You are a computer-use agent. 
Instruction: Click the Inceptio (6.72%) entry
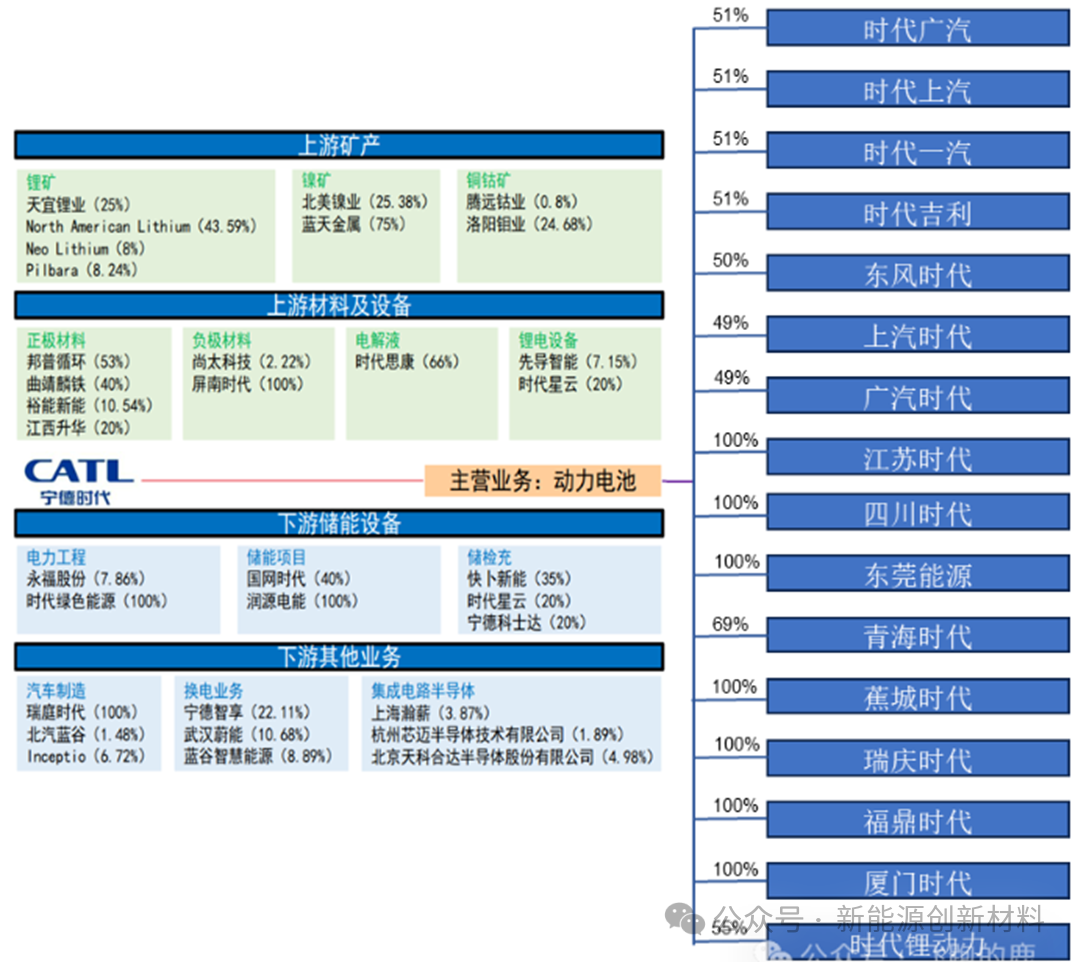click(x=86, y=756)
